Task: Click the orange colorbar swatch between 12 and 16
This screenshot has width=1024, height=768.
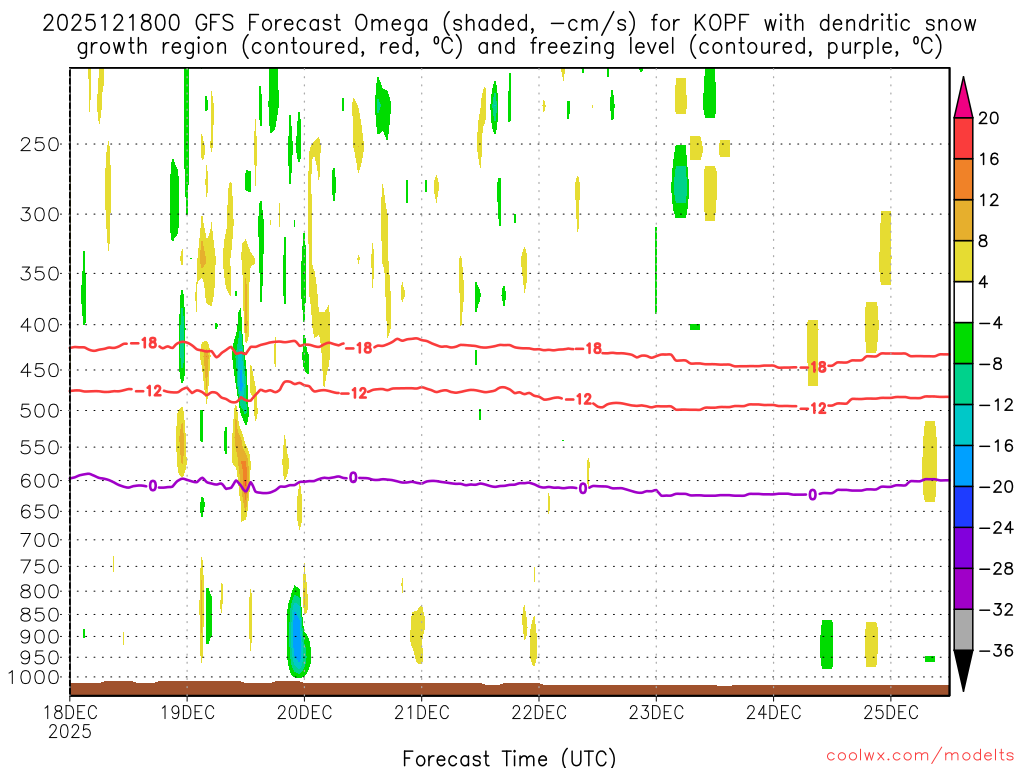Action: [963, 179]
